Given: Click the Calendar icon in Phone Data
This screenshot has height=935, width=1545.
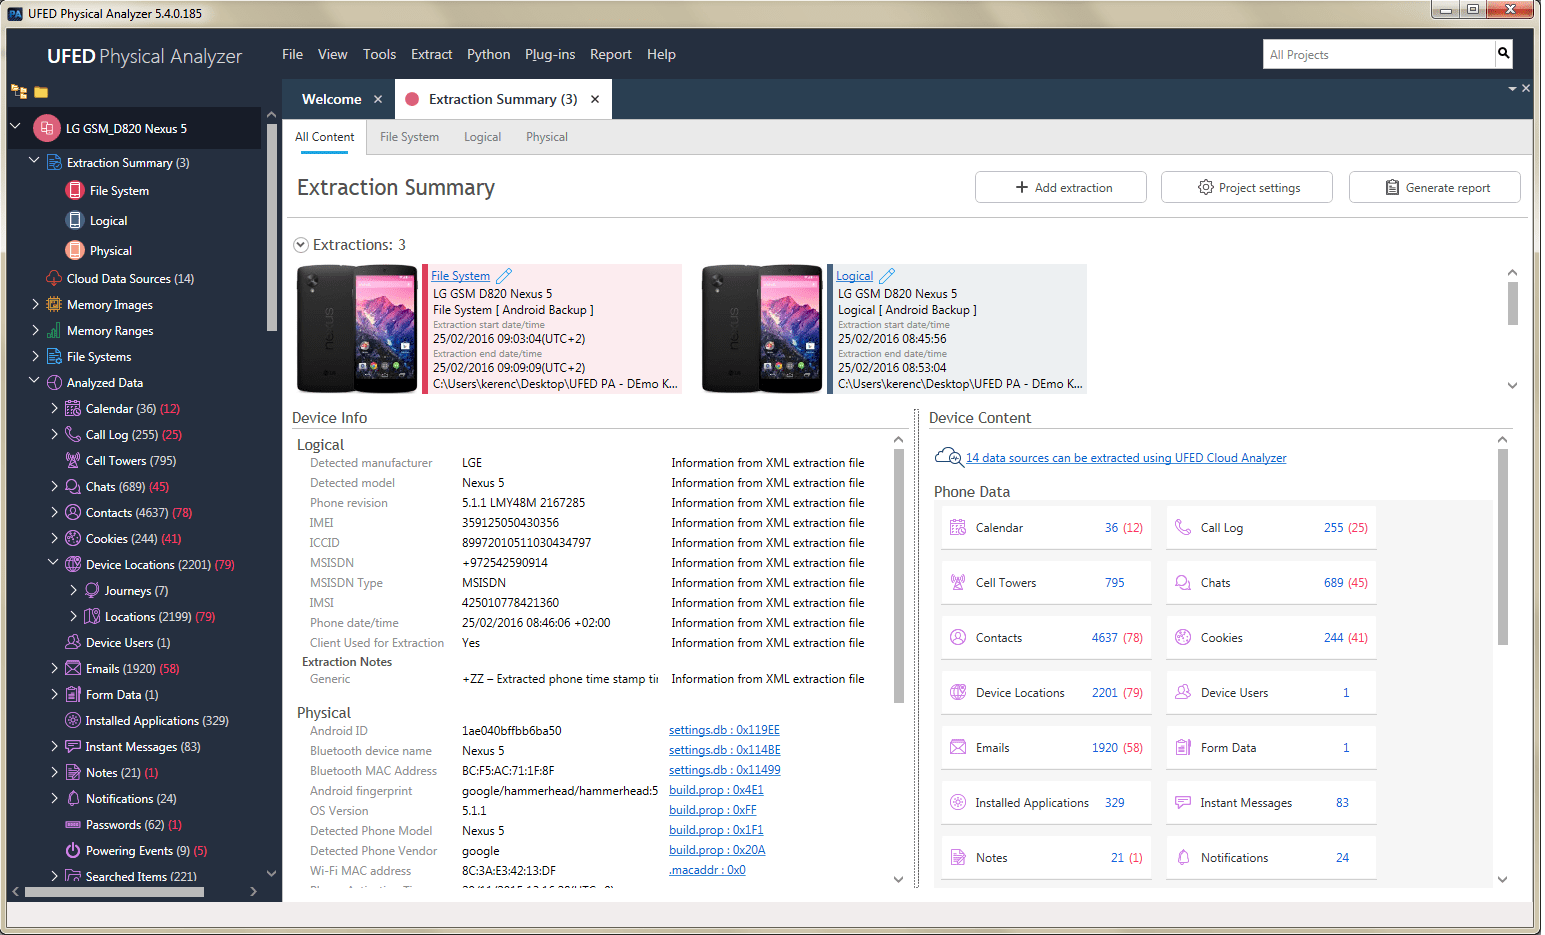Looking at the screenshot, I should click(x=958, y=528).
